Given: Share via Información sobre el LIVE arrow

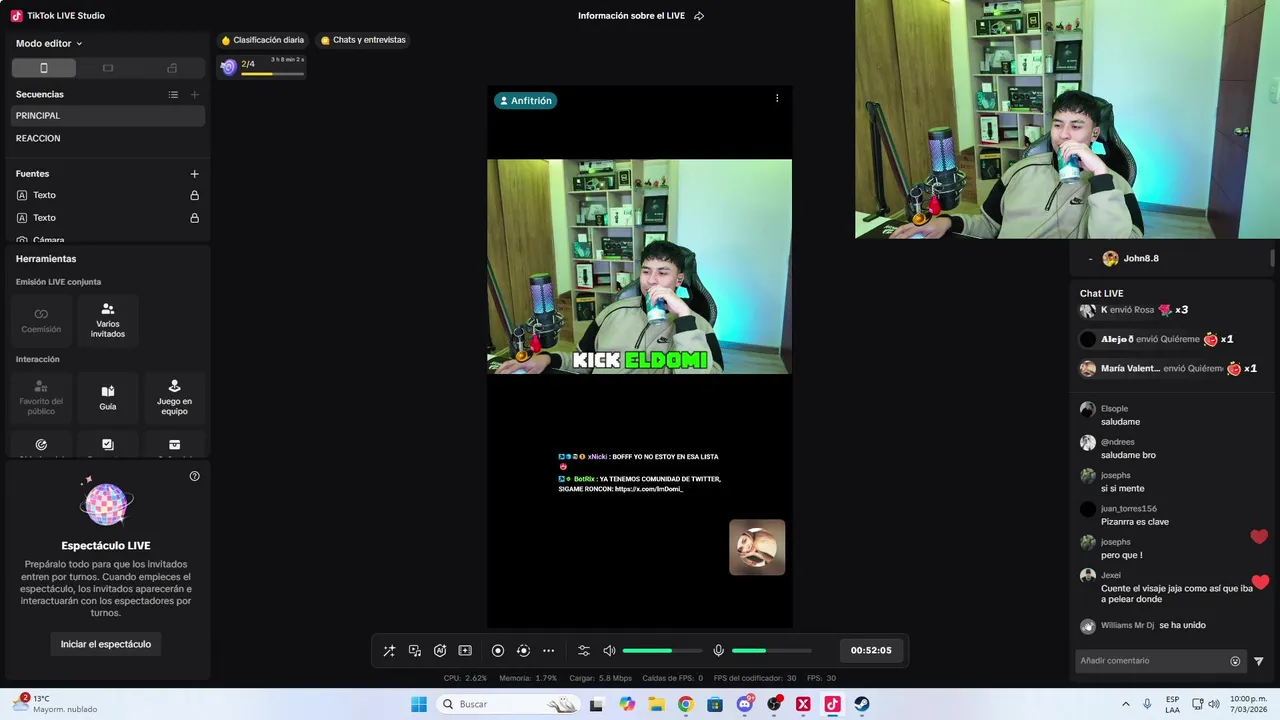Looking at the screenshot, I should pyautogui.click(x=699, y=16).
